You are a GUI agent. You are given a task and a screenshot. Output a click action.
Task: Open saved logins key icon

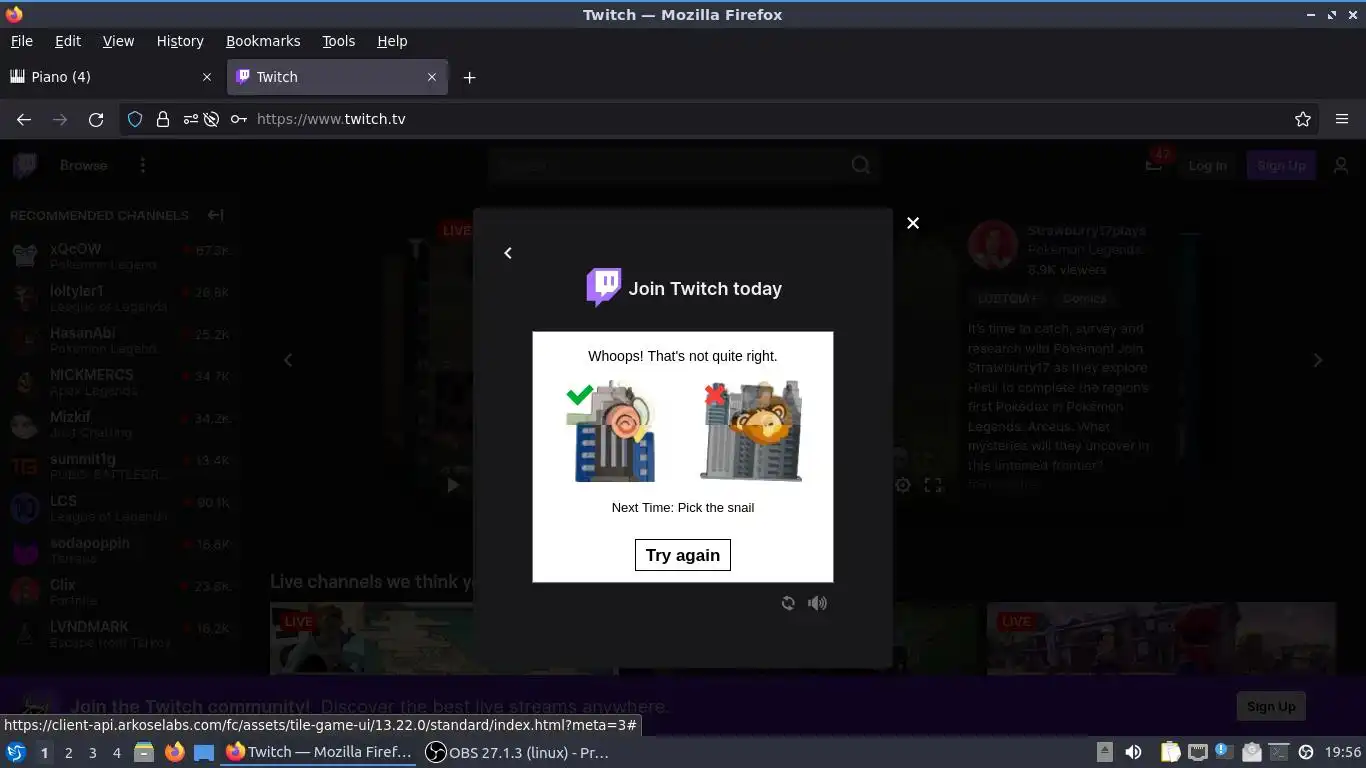(x=238, y=119)
